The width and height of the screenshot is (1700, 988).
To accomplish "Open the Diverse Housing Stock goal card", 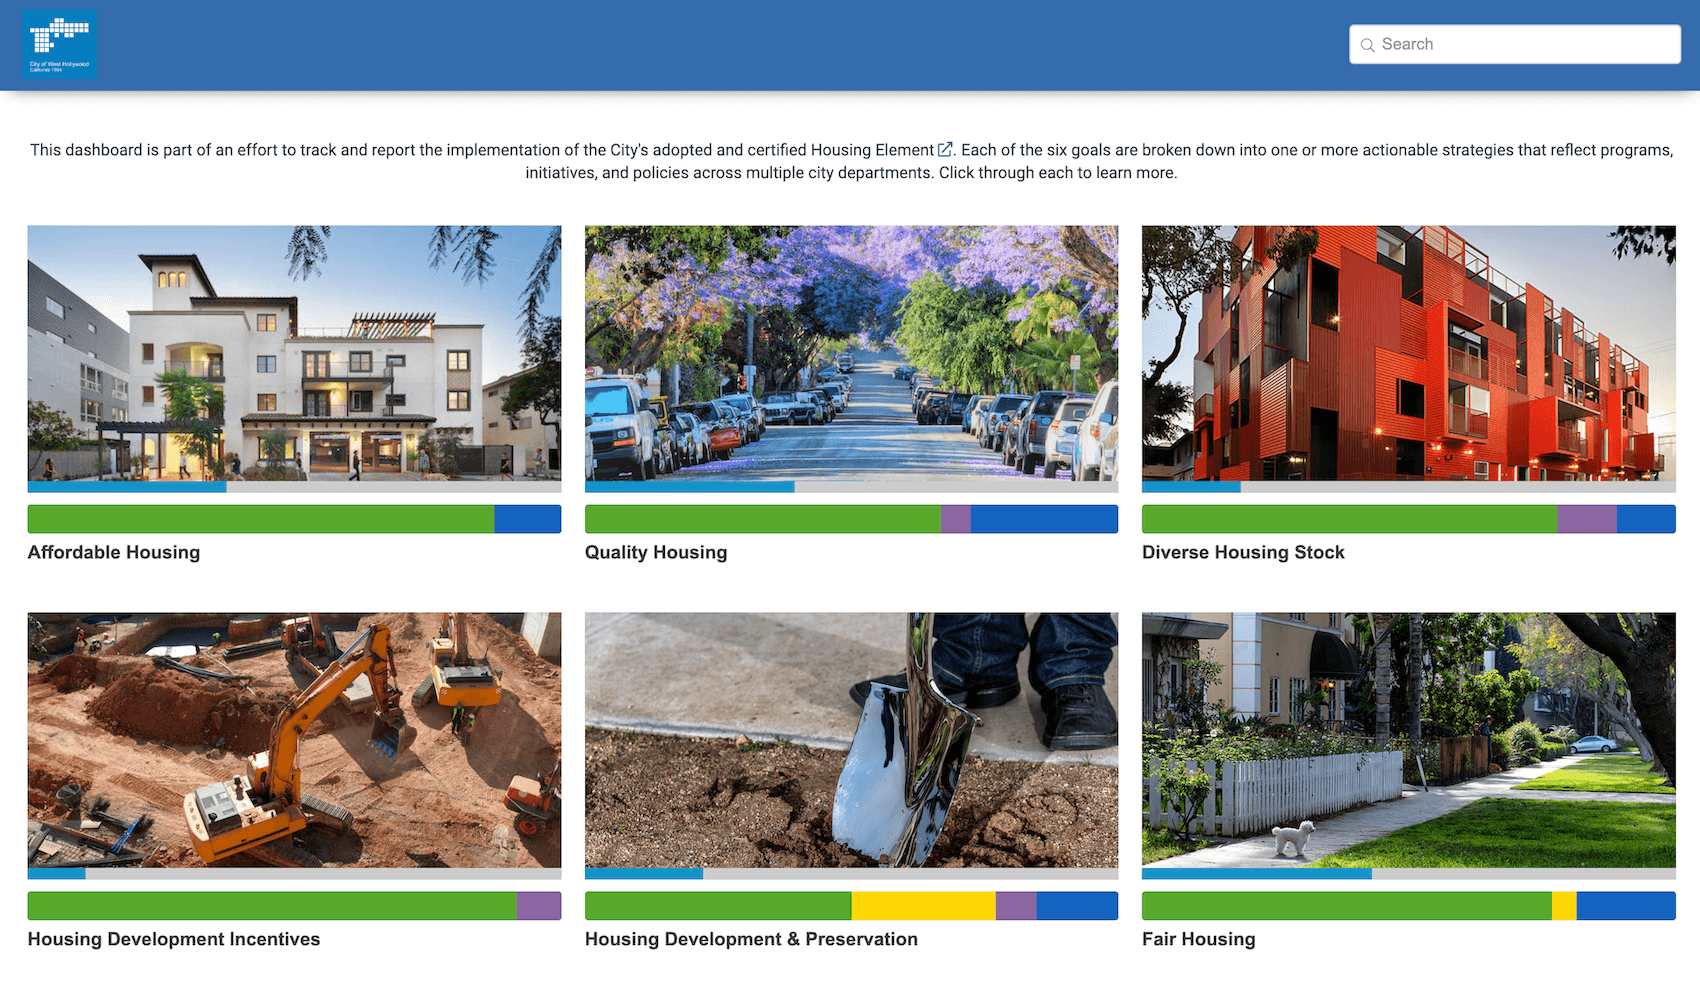I will (1243, 551).
